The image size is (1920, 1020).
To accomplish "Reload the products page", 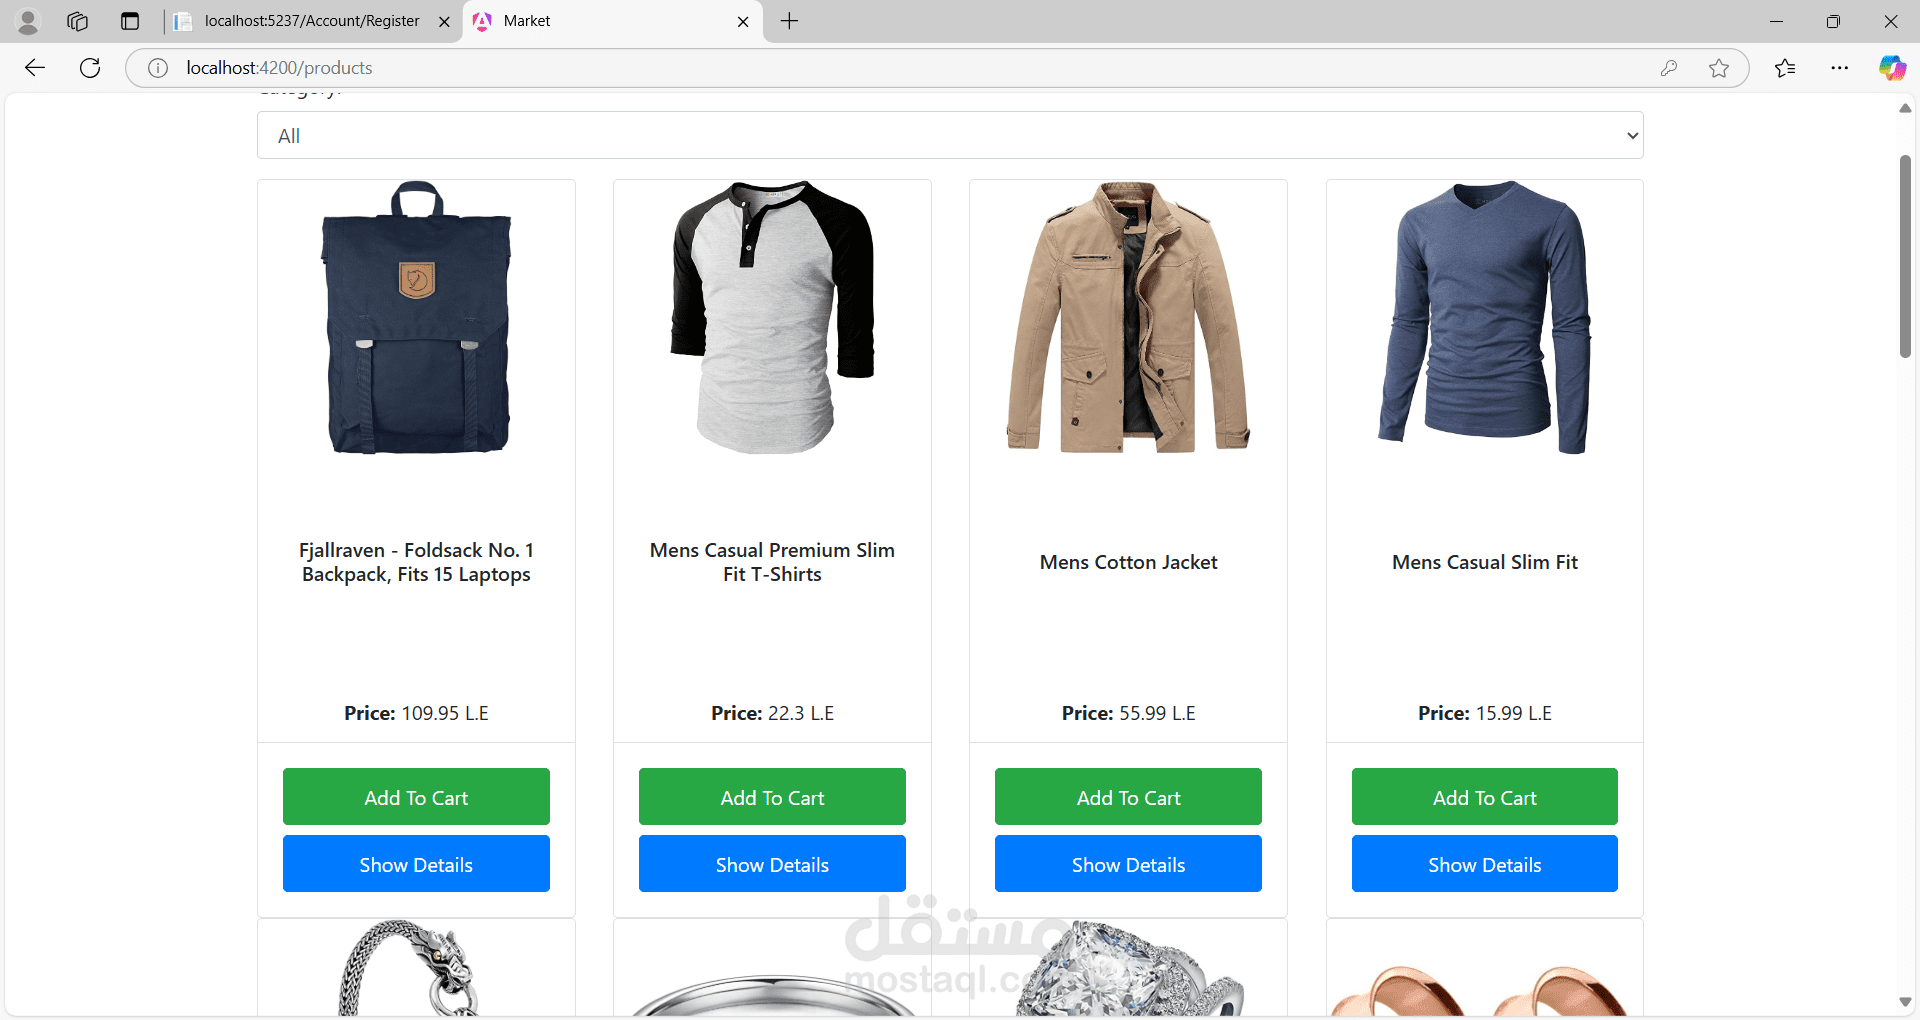I will (90, 68).
